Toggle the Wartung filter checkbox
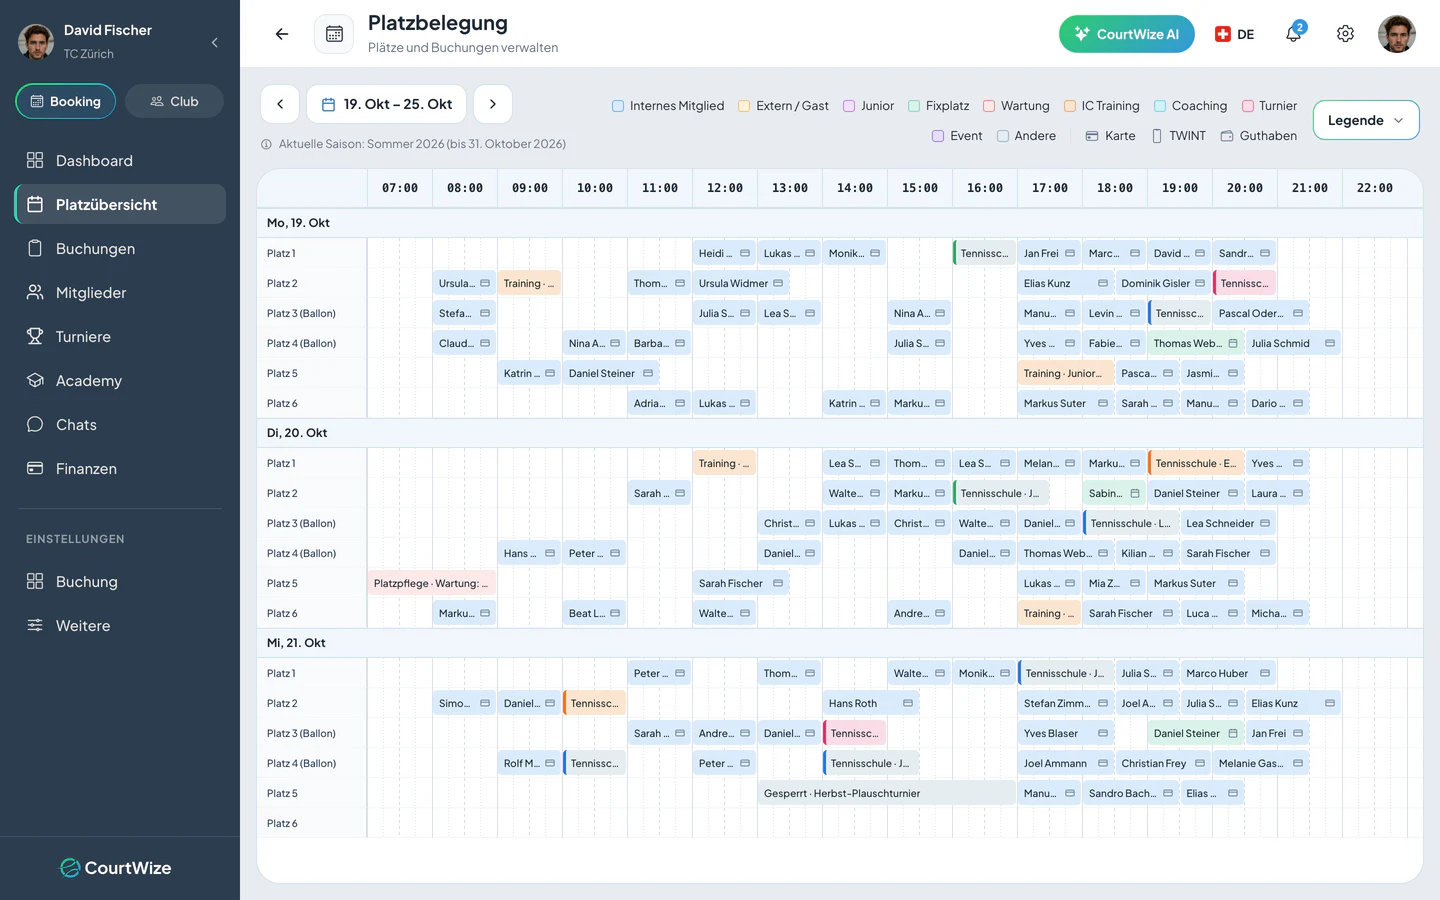This screenshot has height=900, width=1440. [x=989, y=106]
